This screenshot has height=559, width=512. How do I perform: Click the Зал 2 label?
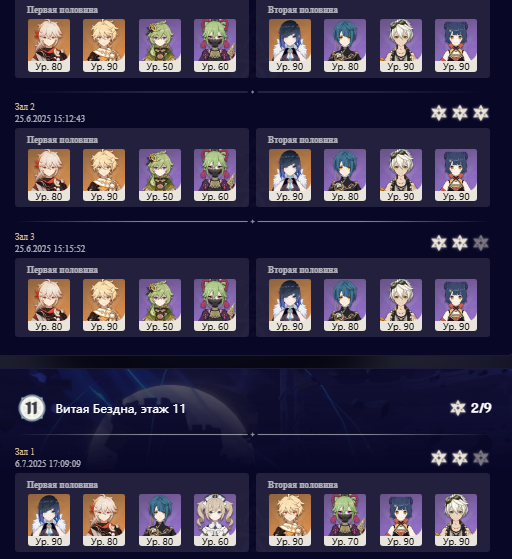tap(25, 107)
